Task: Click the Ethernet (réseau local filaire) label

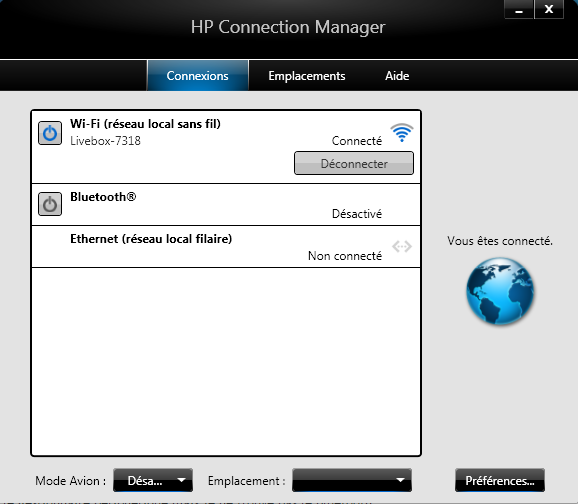Action: [151, 239]
